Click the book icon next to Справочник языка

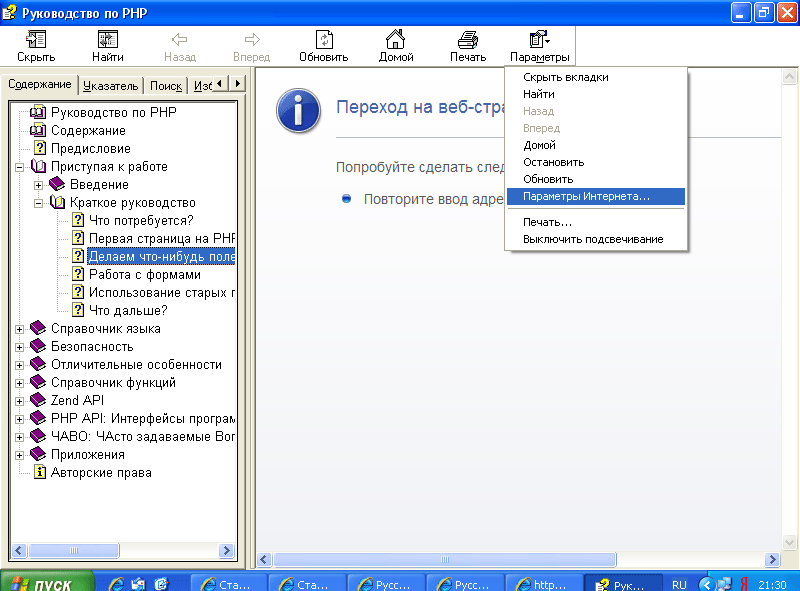38,328
